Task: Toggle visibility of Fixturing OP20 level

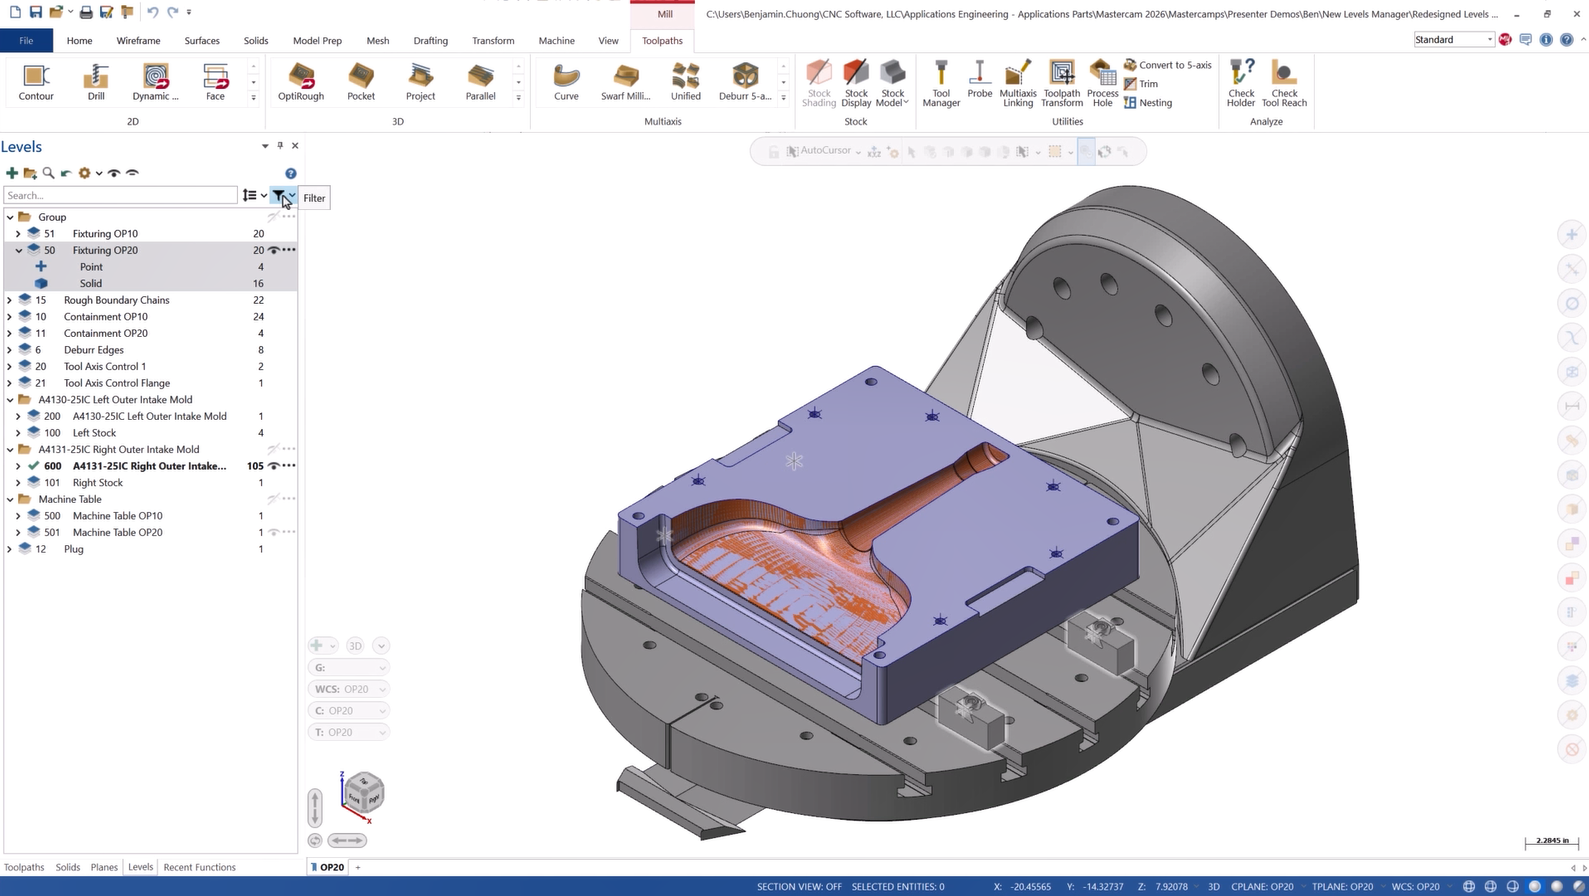Action: coord(273,250)
